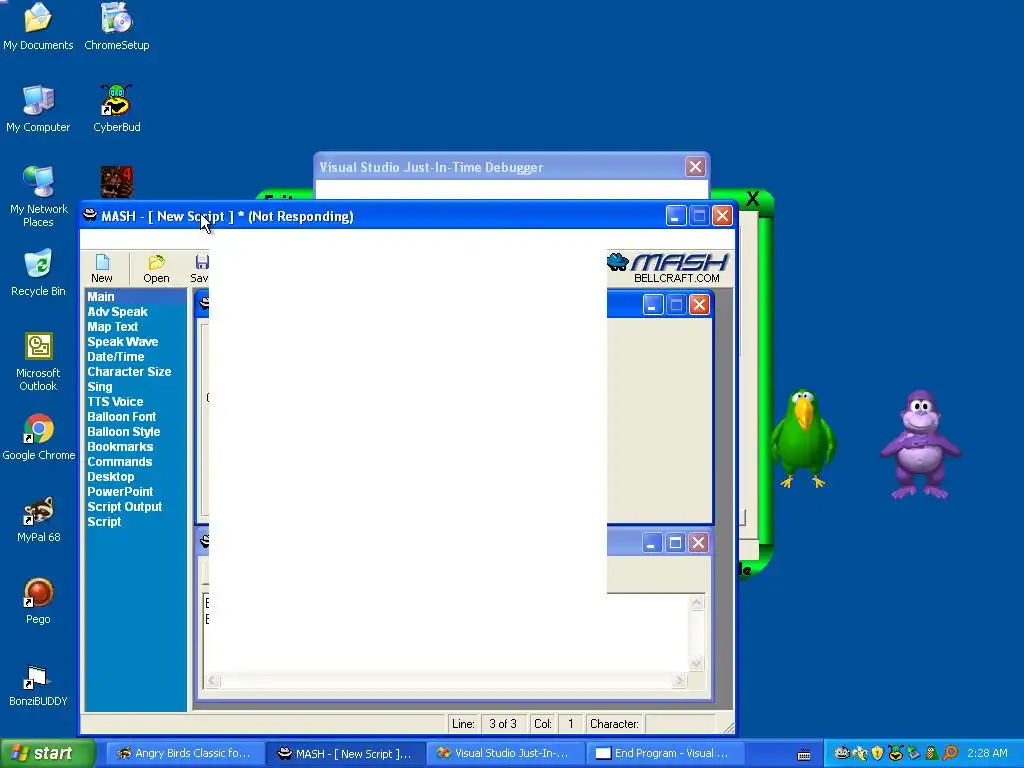Open My Network Places icon
Screen dimensions: 1024x768
coord(39,196)
